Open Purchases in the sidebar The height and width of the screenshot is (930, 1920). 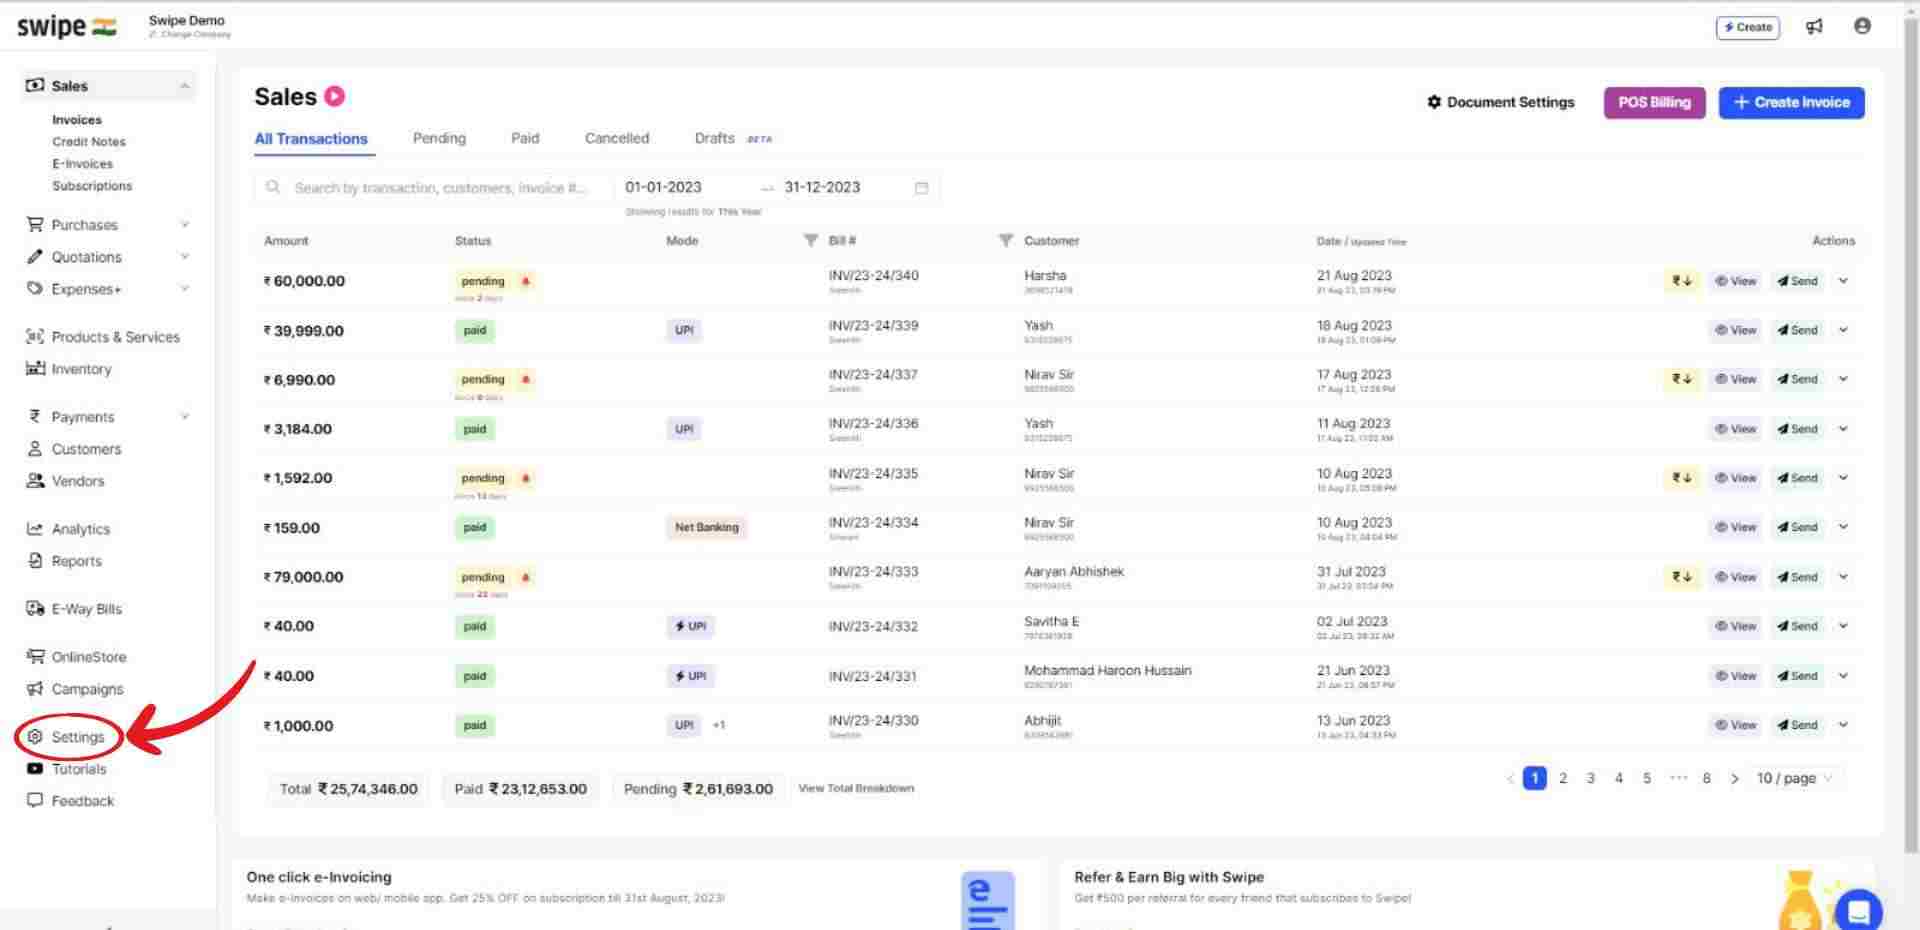tap(85, 225)
